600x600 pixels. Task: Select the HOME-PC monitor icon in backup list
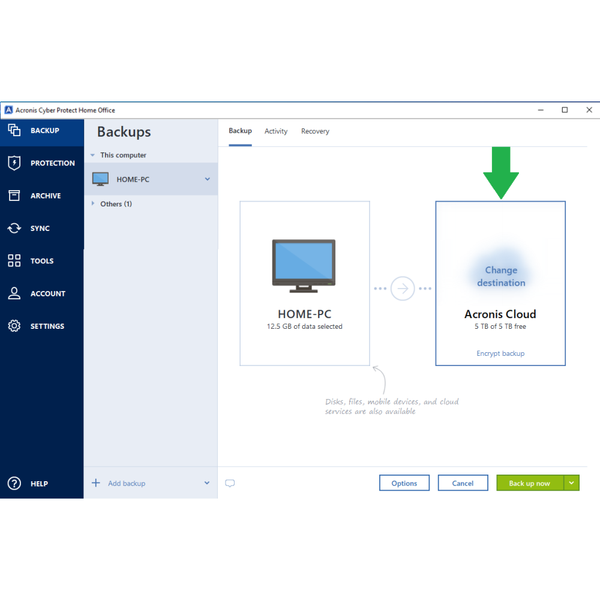coord(101,179)
